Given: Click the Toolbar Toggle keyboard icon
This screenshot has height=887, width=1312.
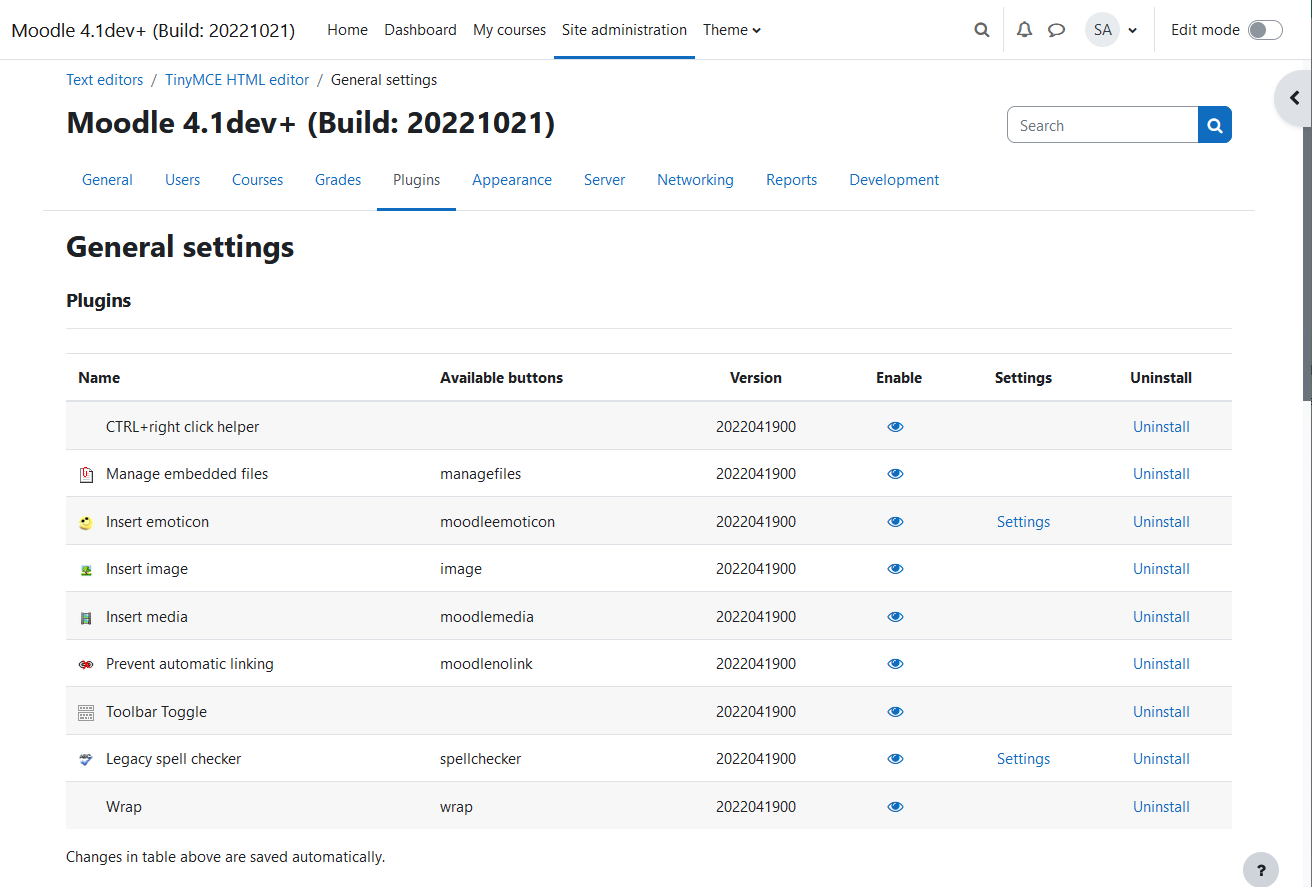Looking at the screenshot, I should [86, 713].
